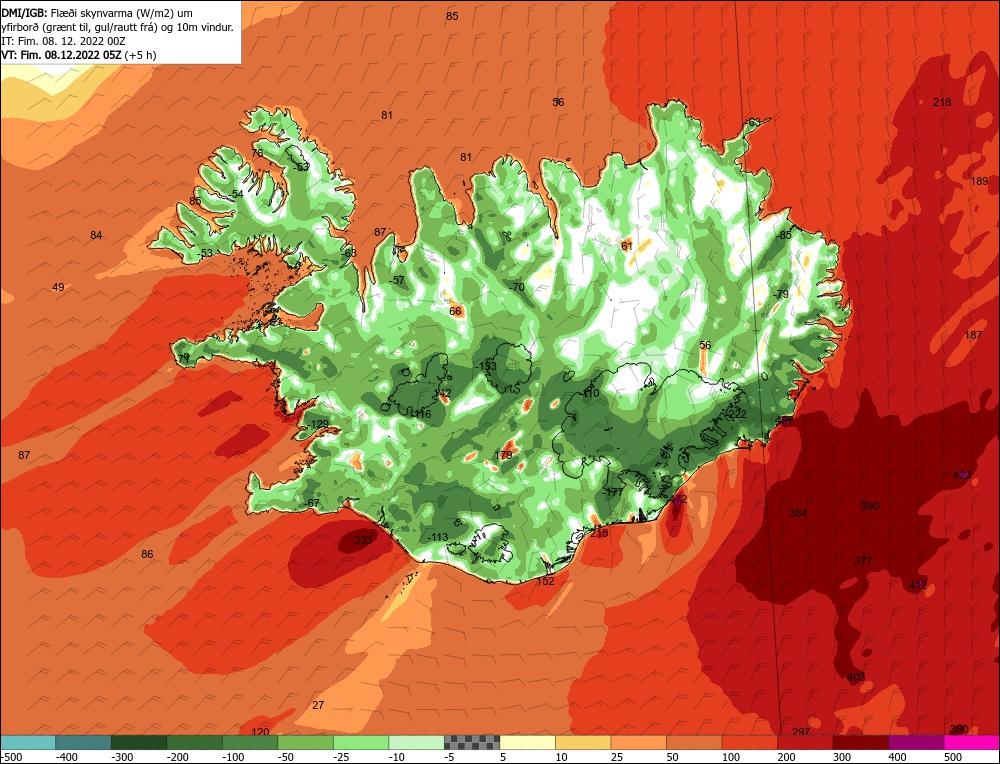The height and width of the screenshot is (764, 1000).
Task: Select the '27' value in the southern ocean
Action: (318, 705)
